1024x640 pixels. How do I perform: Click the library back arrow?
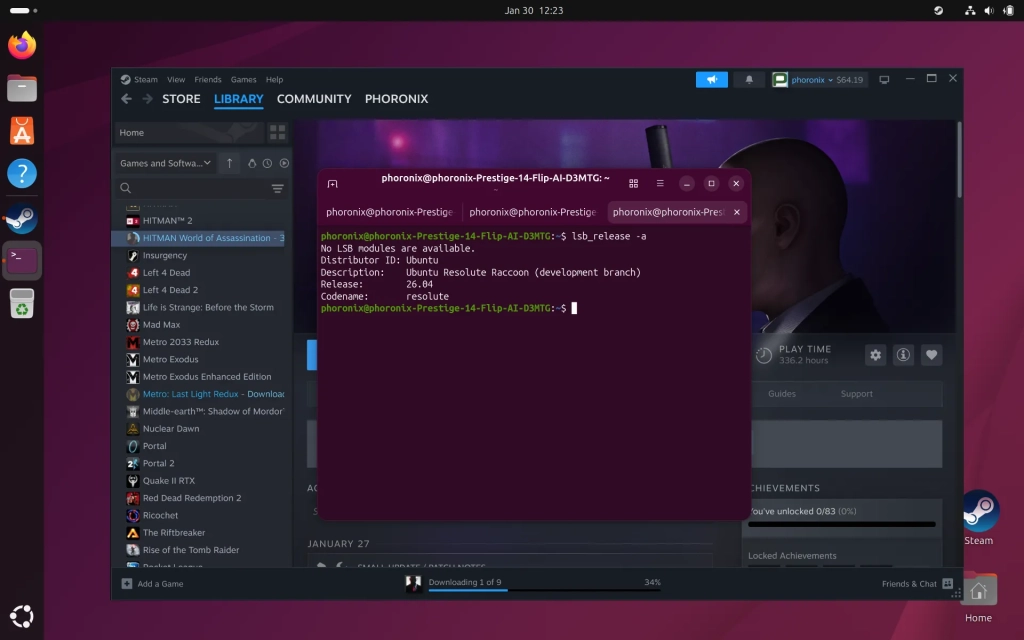pyautogui.click(x=126, y=99)
